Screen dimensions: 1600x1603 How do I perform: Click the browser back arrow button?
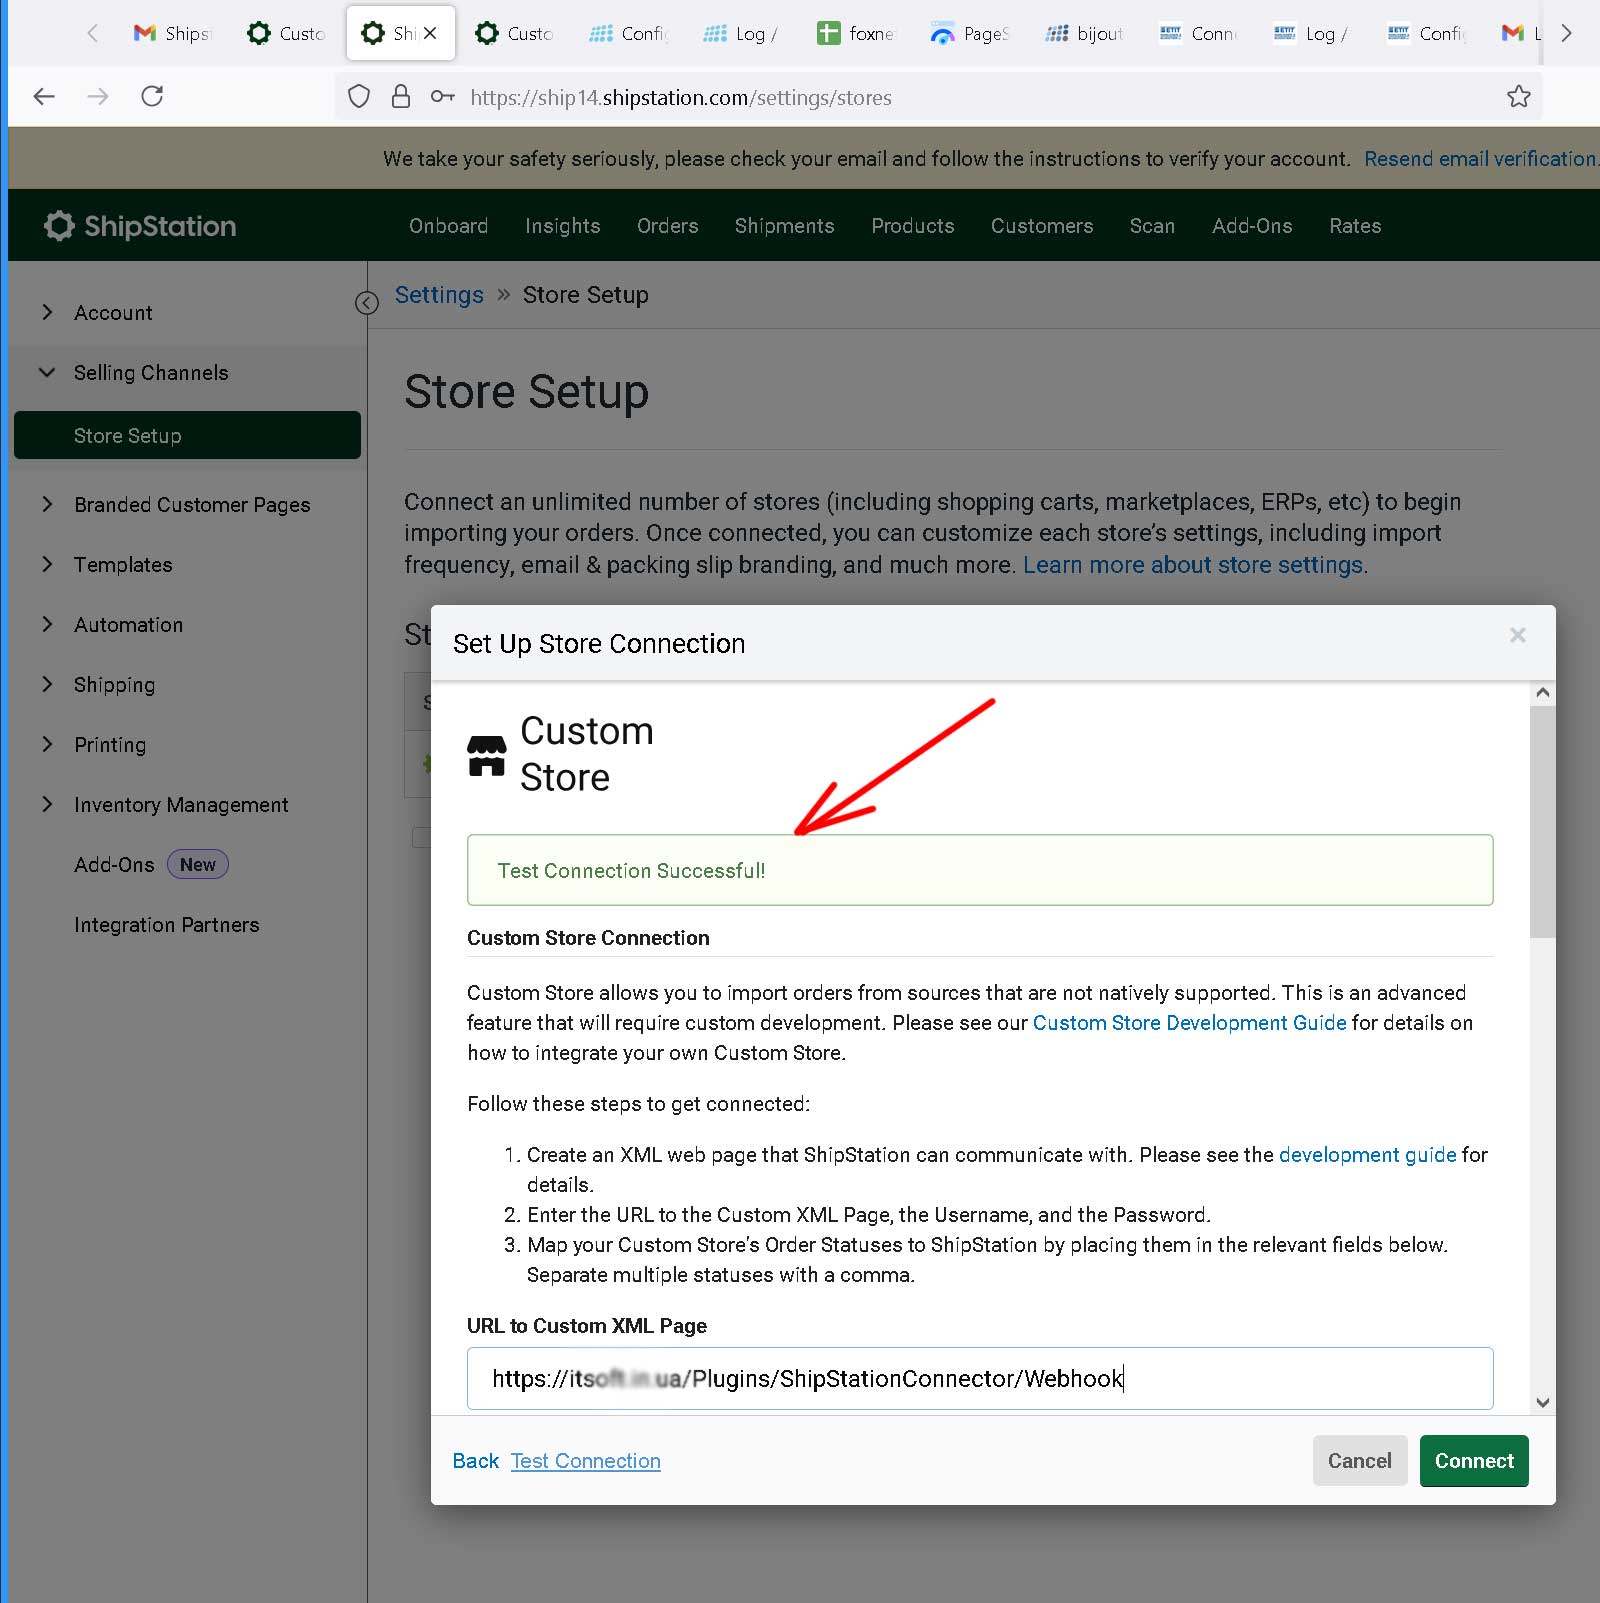click(44, 96)
